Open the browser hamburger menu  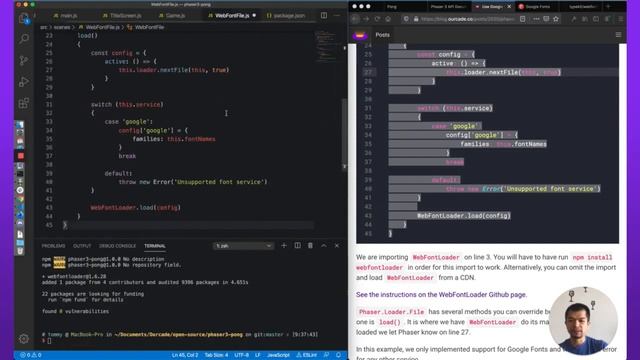point(621,19)
